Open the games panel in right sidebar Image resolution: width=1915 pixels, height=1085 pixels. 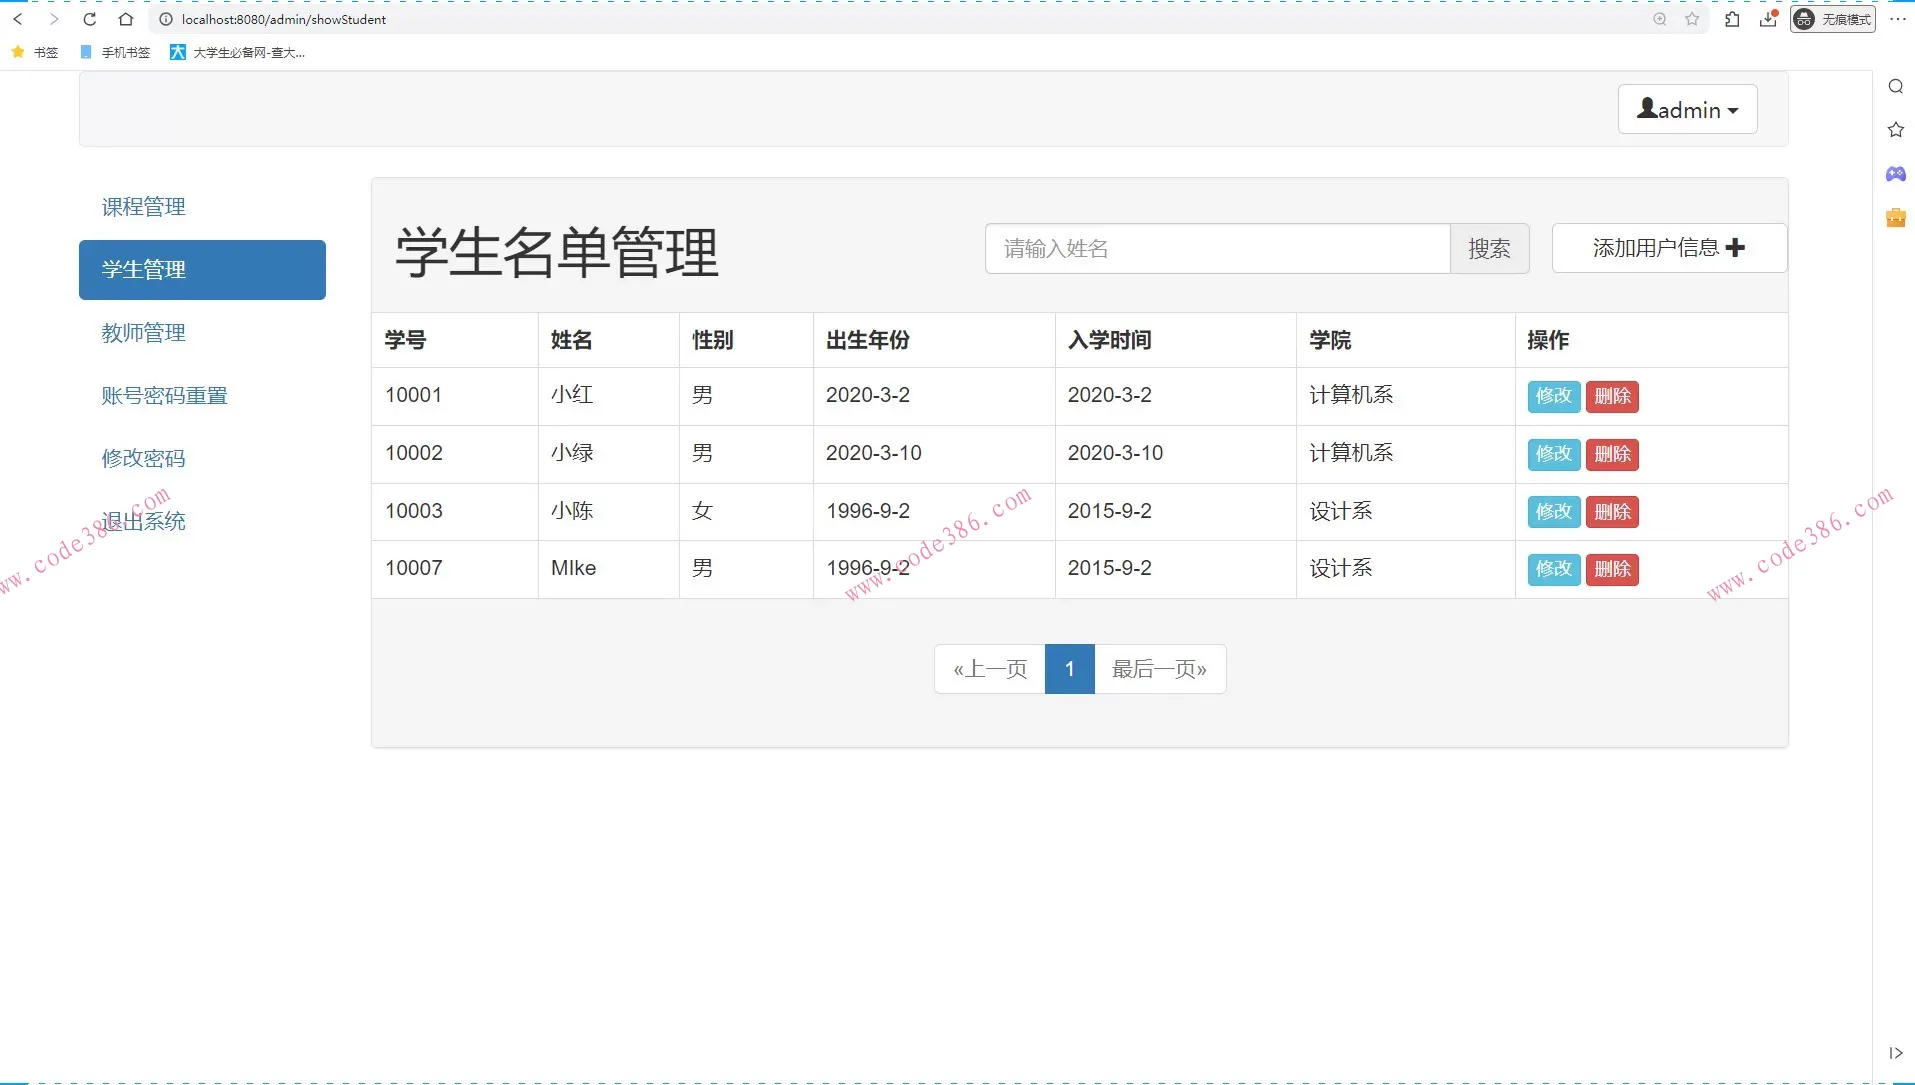(x=1896, y=173)
